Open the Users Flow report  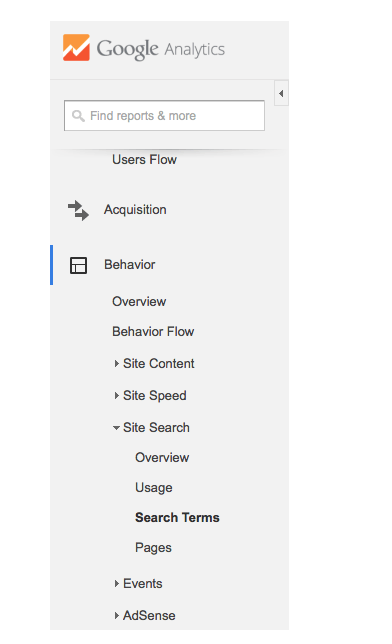tap(145, 159)
